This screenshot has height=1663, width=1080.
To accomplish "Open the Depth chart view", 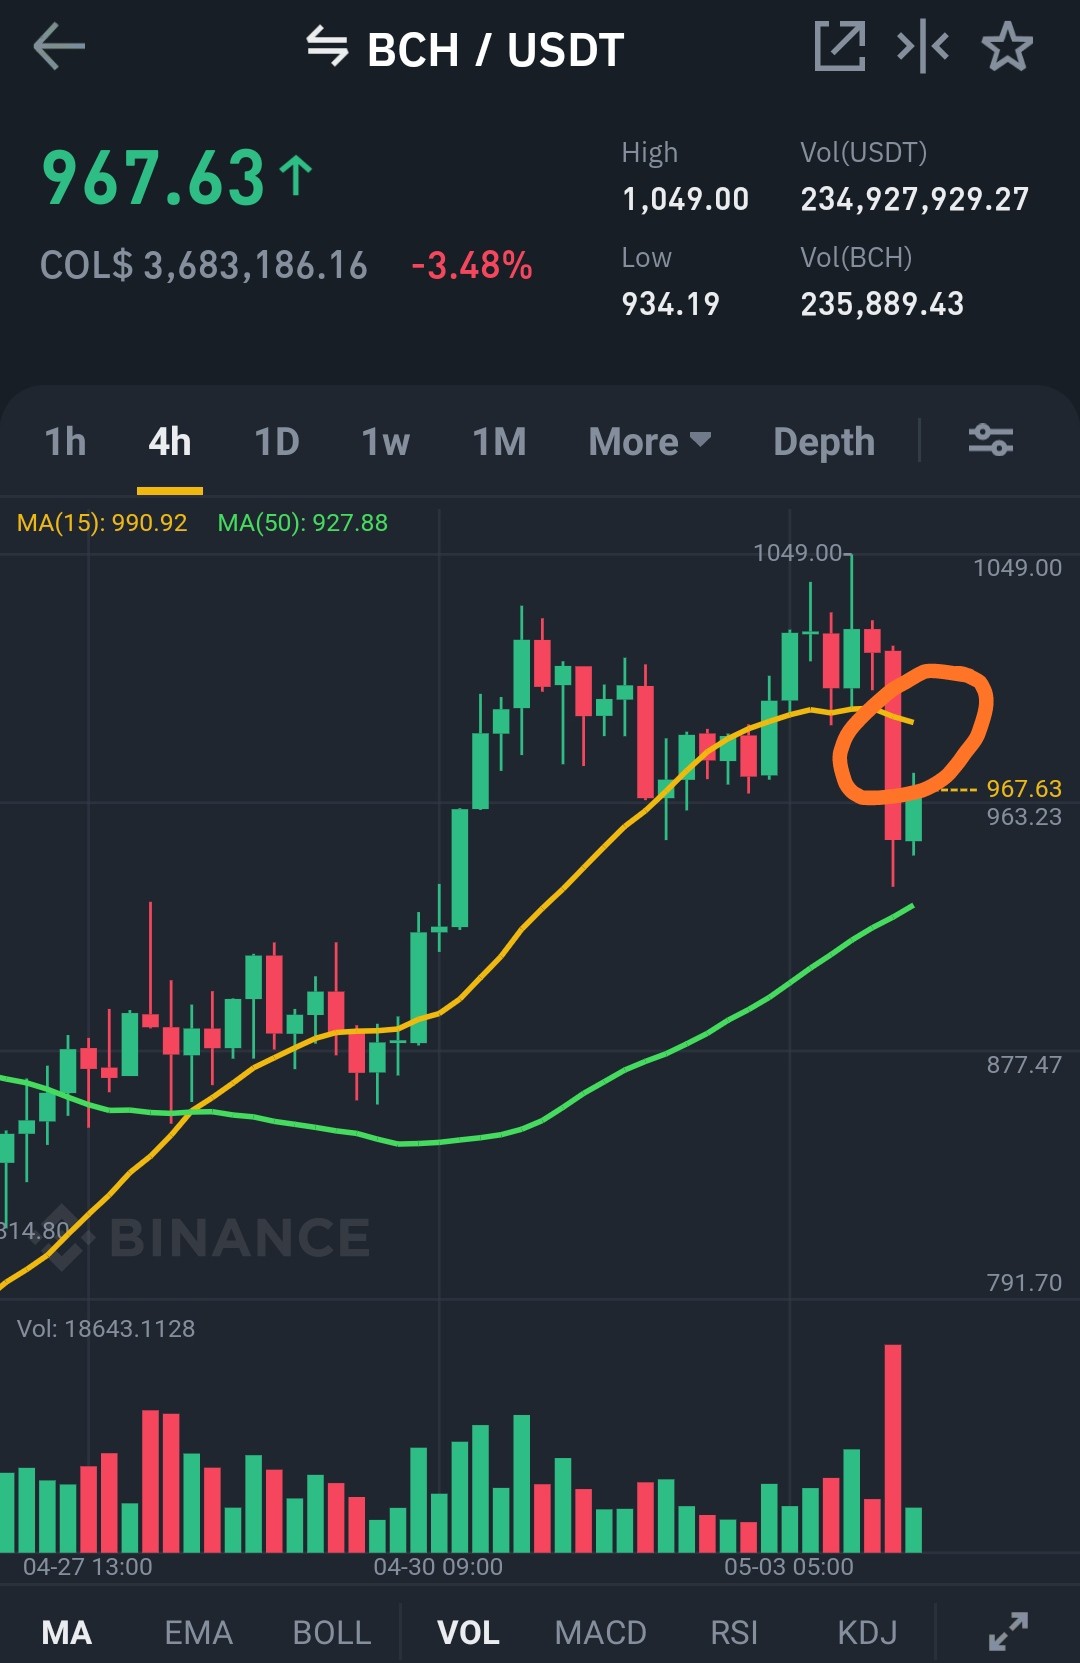I will click(824, 441).
